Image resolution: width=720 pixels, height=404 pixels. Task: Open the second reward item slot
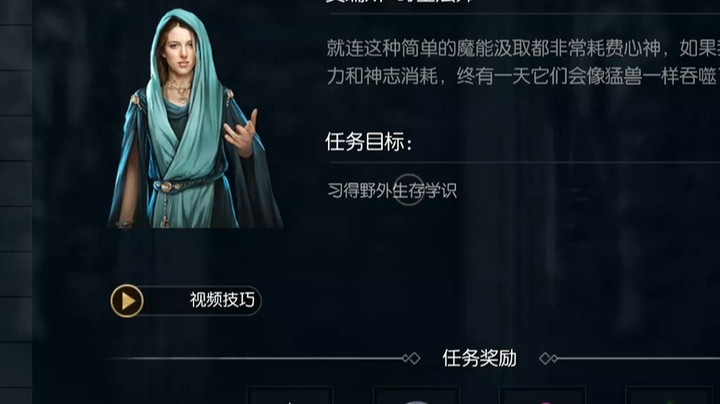tap(416, 395)
